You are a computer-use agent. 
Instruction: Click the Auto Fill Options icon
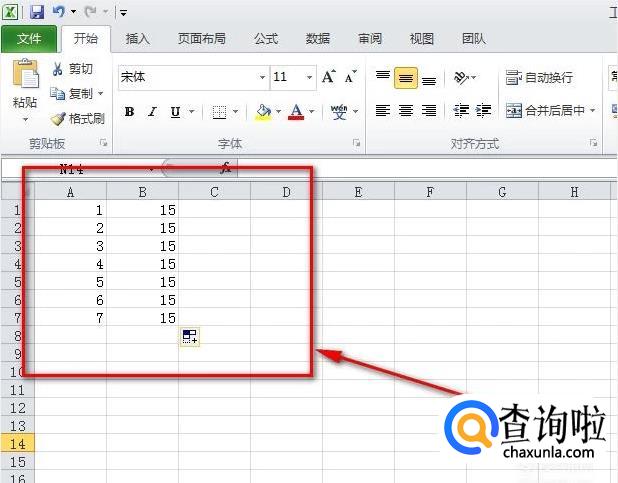190,337
